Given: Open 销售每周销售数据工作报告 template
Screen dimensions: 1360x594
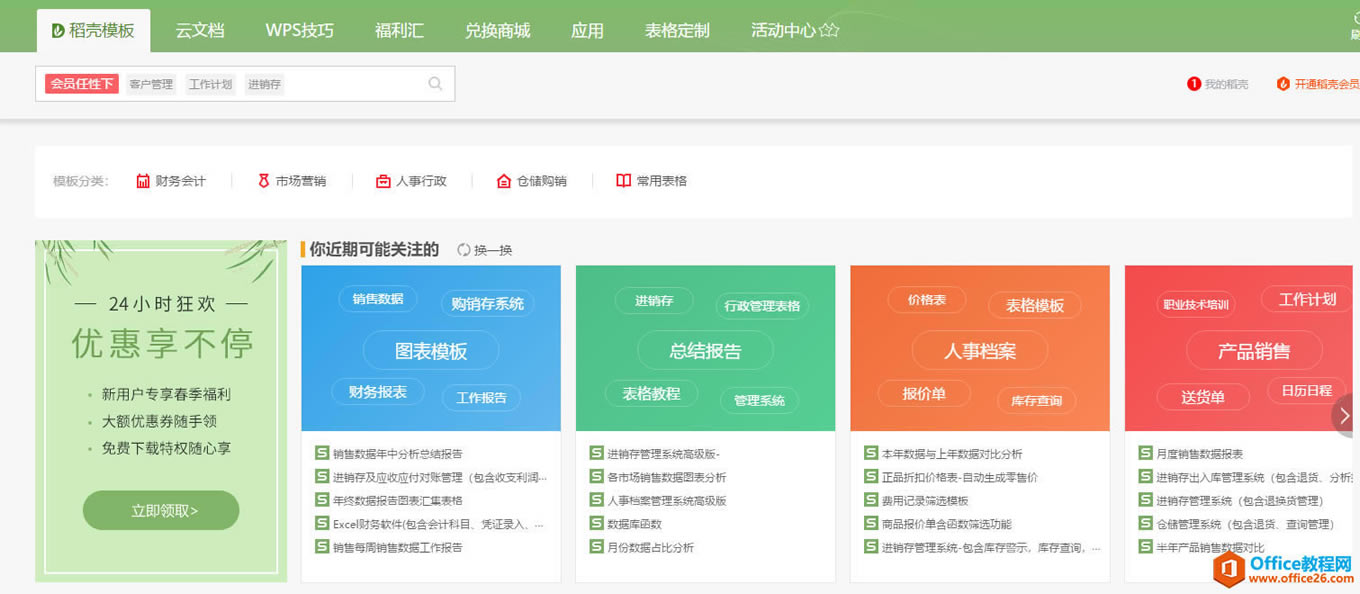Looking at the screenshot, I should pos(397,547).
